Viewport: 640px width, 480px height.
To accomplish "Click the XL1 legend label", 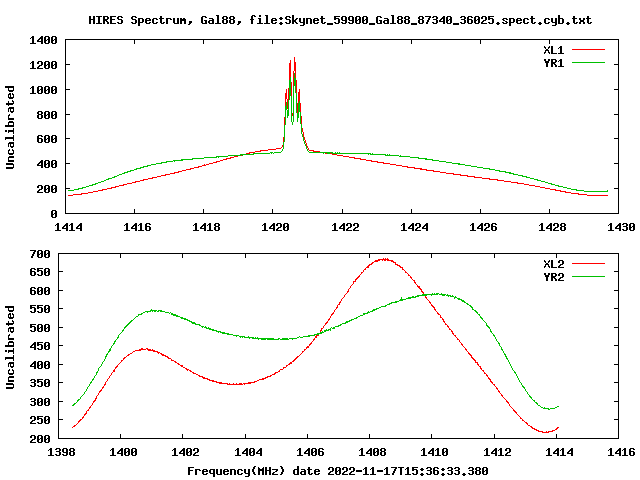I will (553, 50).
